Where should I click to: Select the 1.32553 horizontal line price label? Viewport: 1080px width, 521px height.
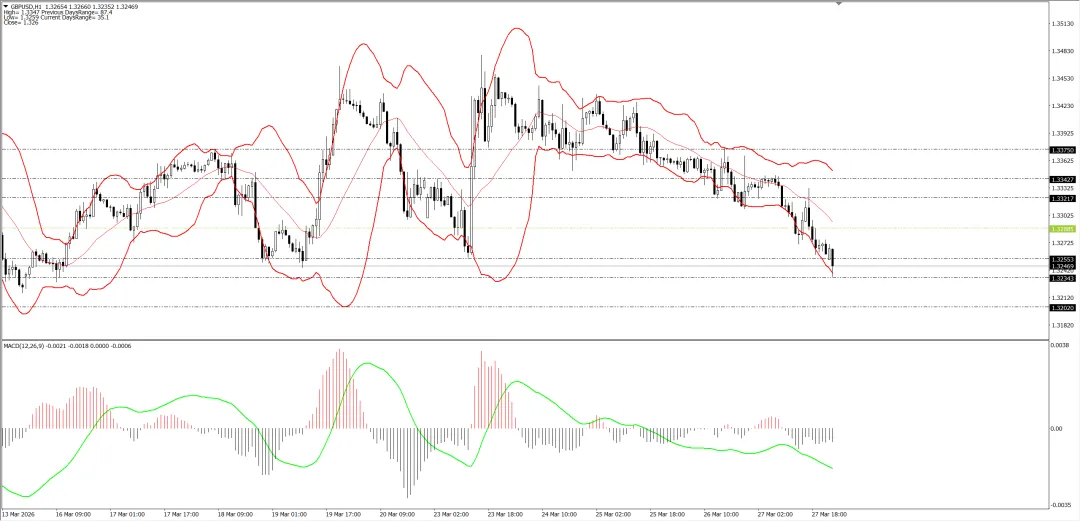tap(1062, 258)
